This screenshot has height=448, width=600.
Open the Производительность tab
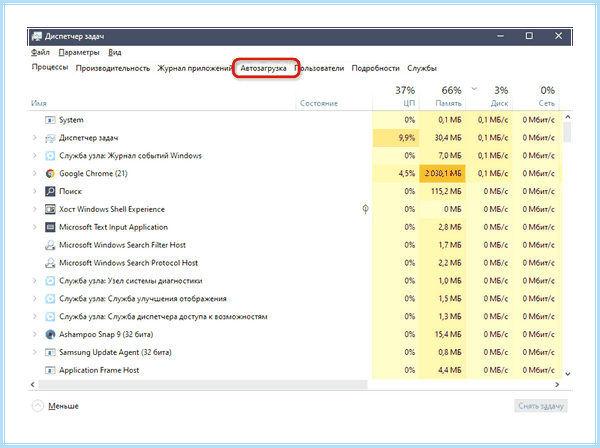(x=112, y=68)
